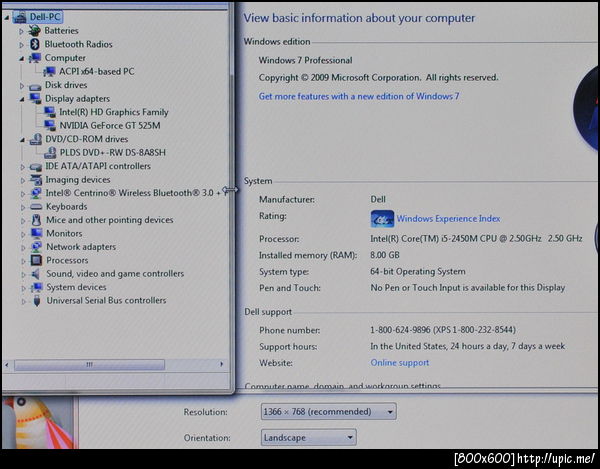
Task: Collapse the Display adapters node arrow
Action: pyautogui.click(x=22, y=99)
